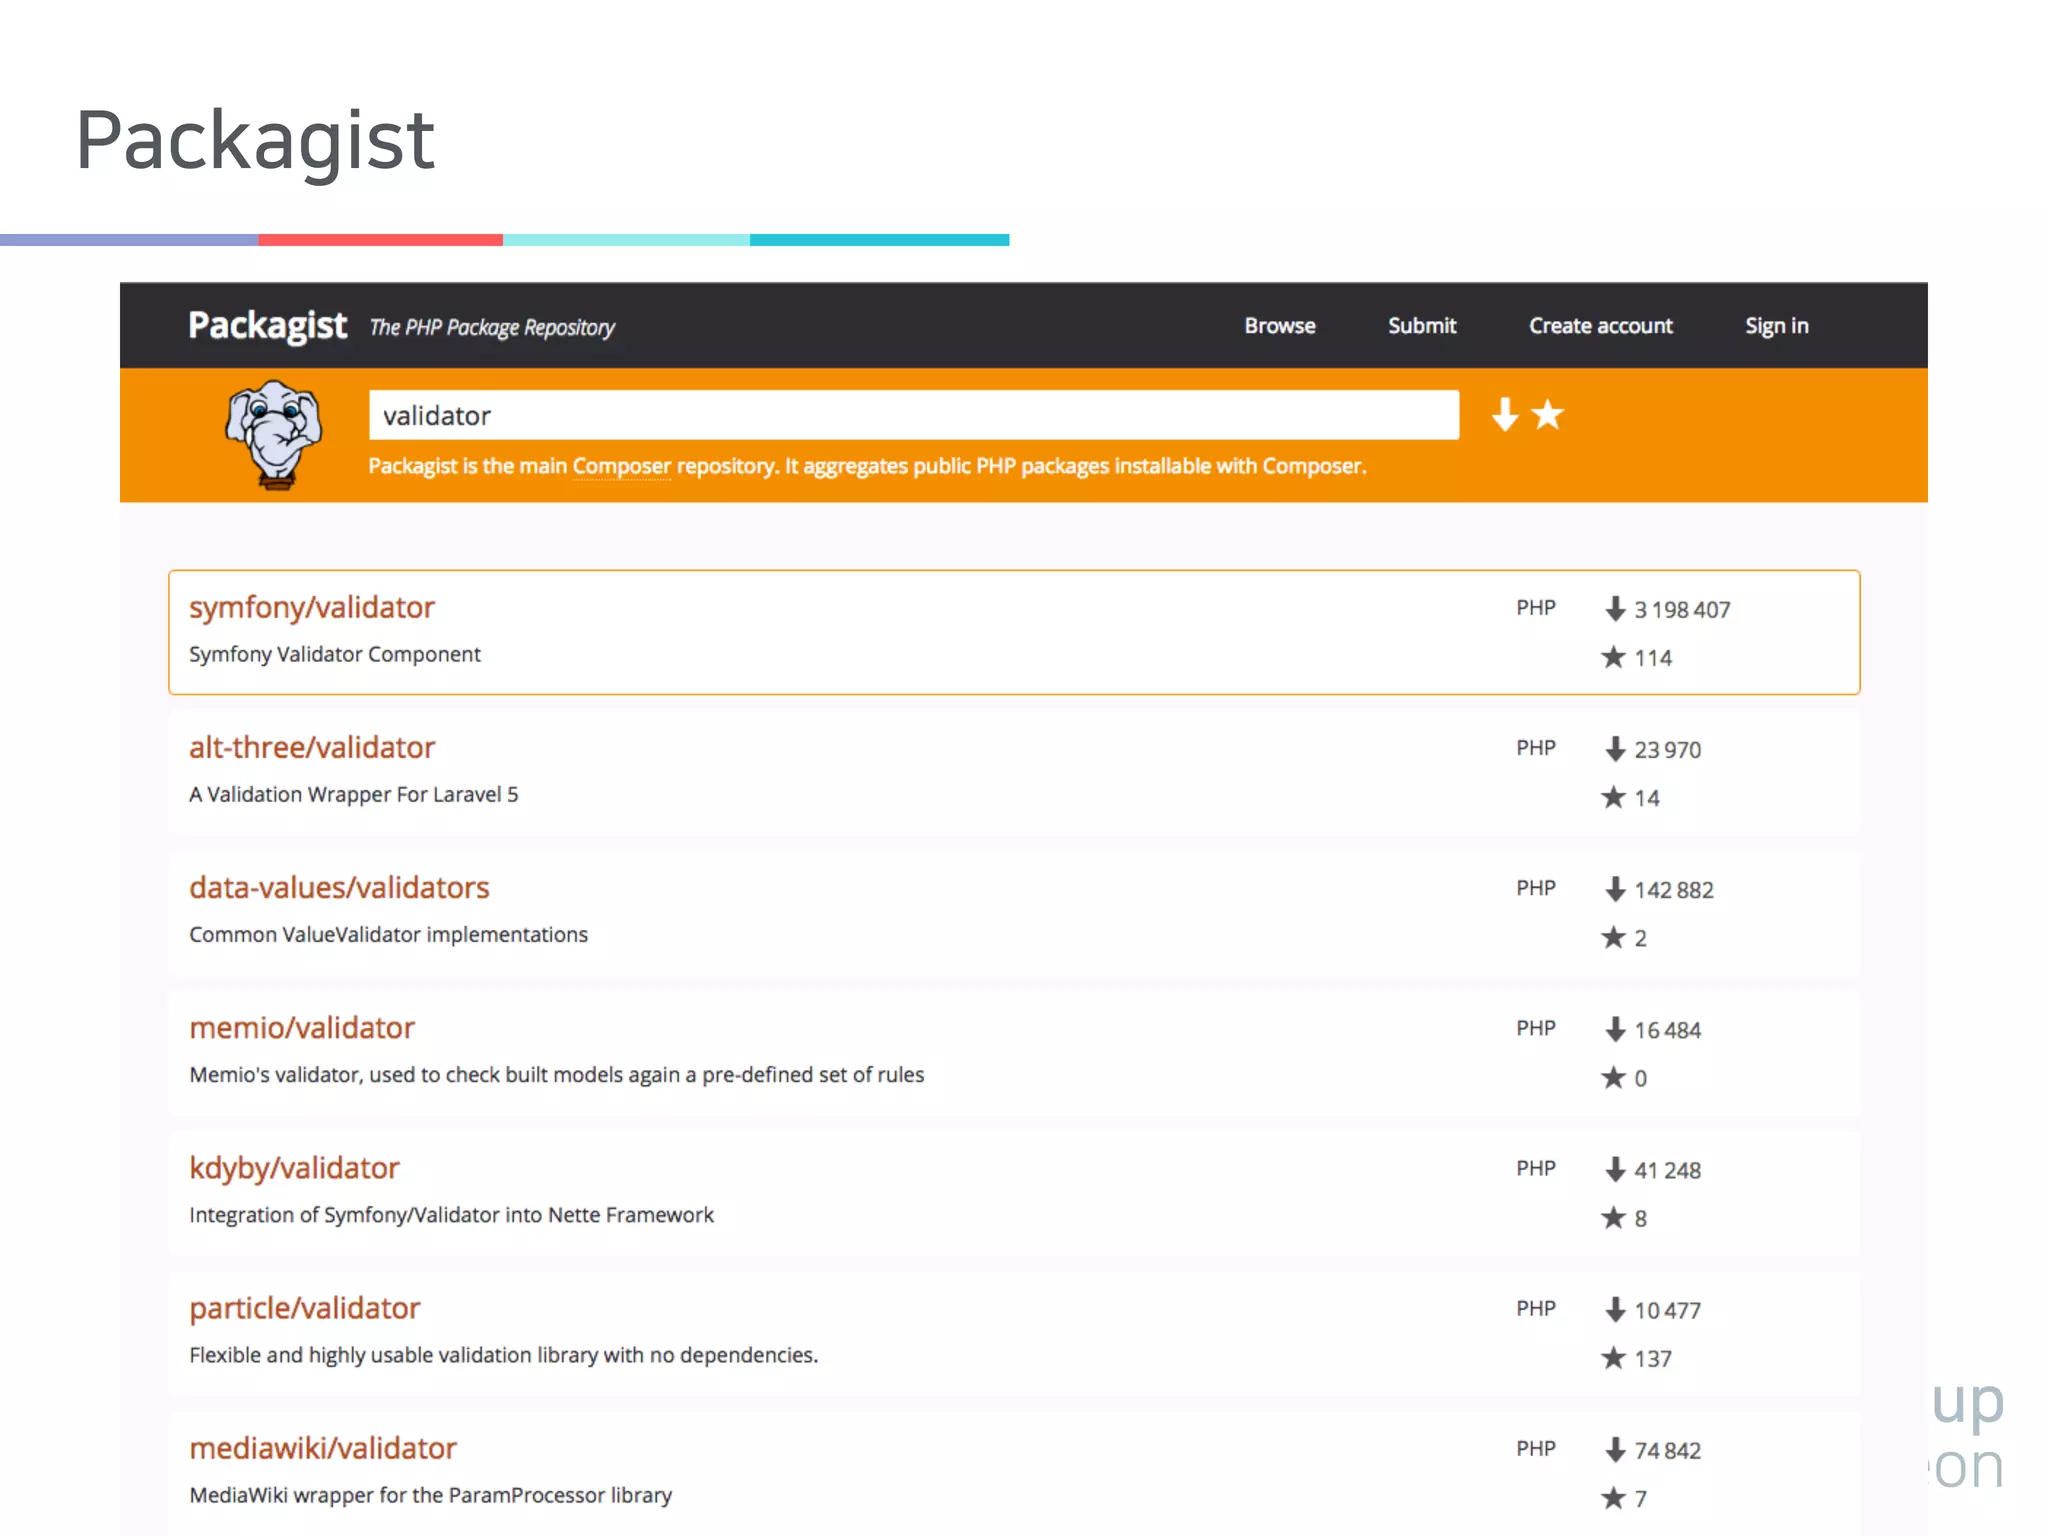Click the star icon for particle/validator
The width and height of the screenshot is (2048, 1536).
coord(1613,1358)
